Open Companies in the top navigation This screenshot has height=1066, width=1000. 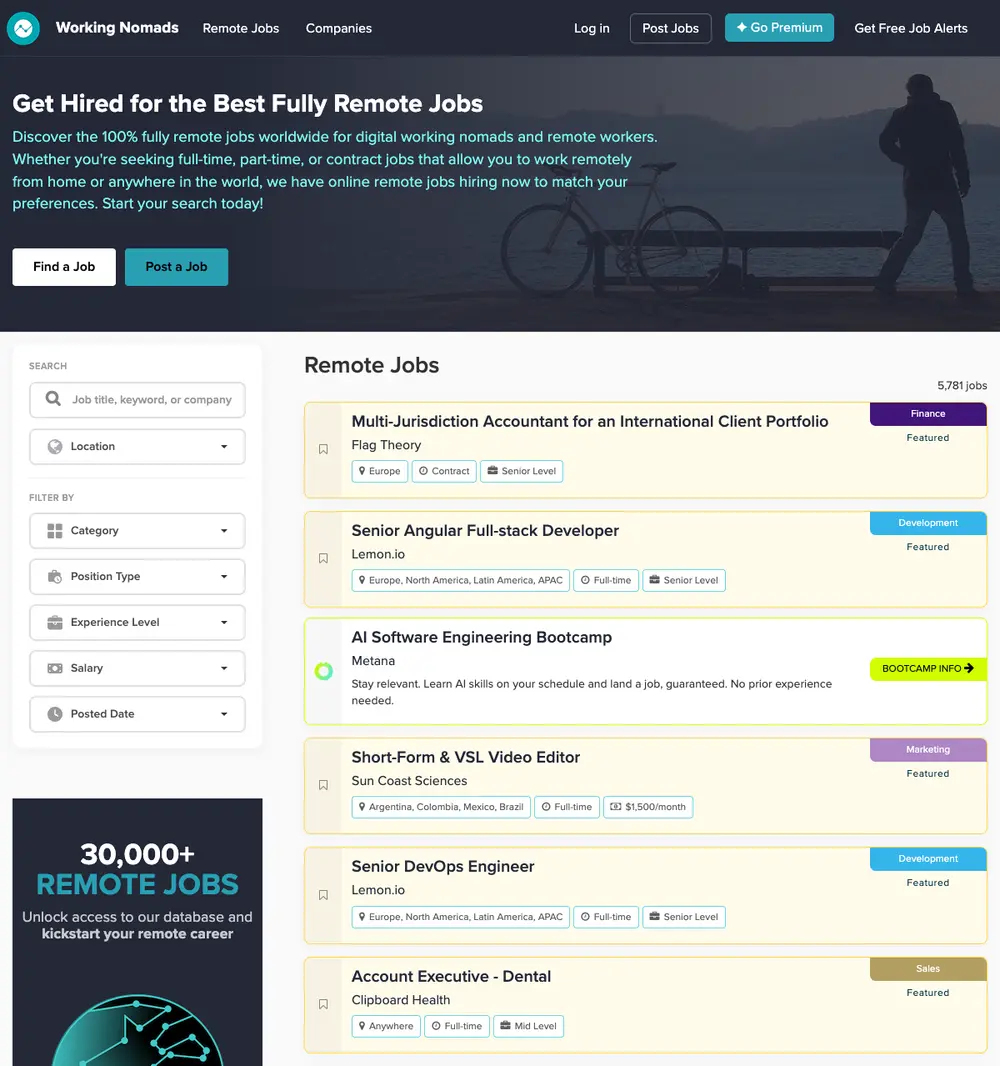[x=339, y=29]
